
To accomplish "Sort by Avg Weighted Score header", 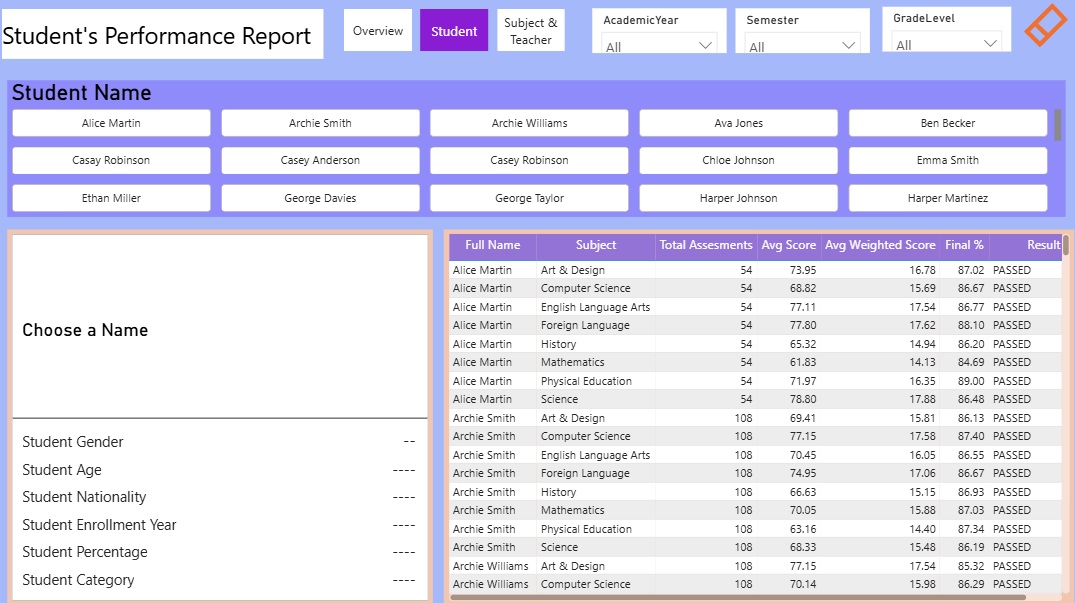I will (x=880, y=245).
